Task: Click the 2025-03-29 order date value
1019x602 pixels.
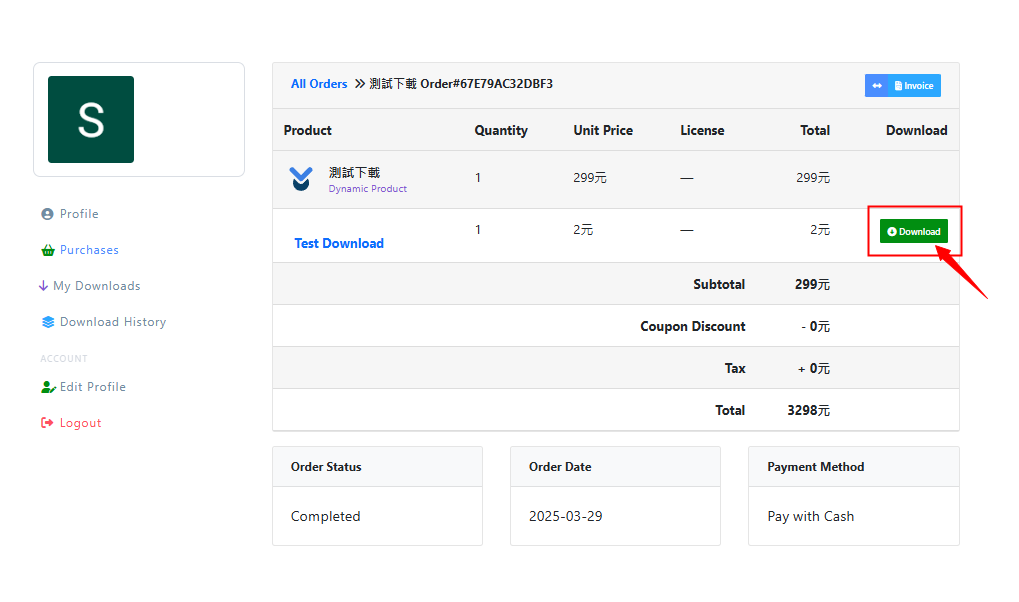Action: 565,517
